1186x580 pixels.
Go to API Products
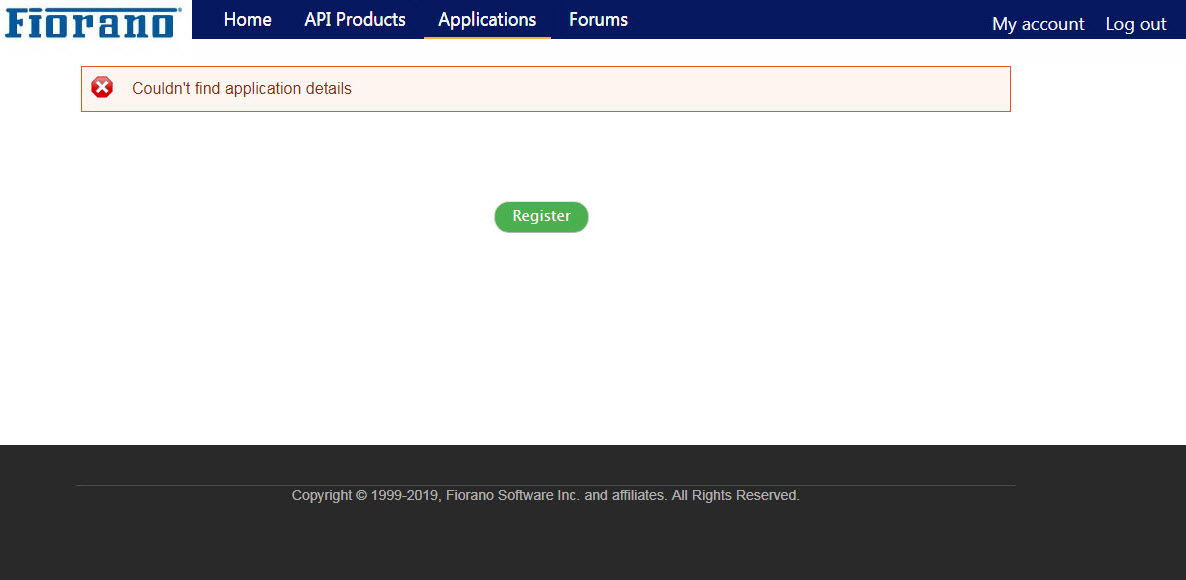pyautogui.click(x=355, y=20)
